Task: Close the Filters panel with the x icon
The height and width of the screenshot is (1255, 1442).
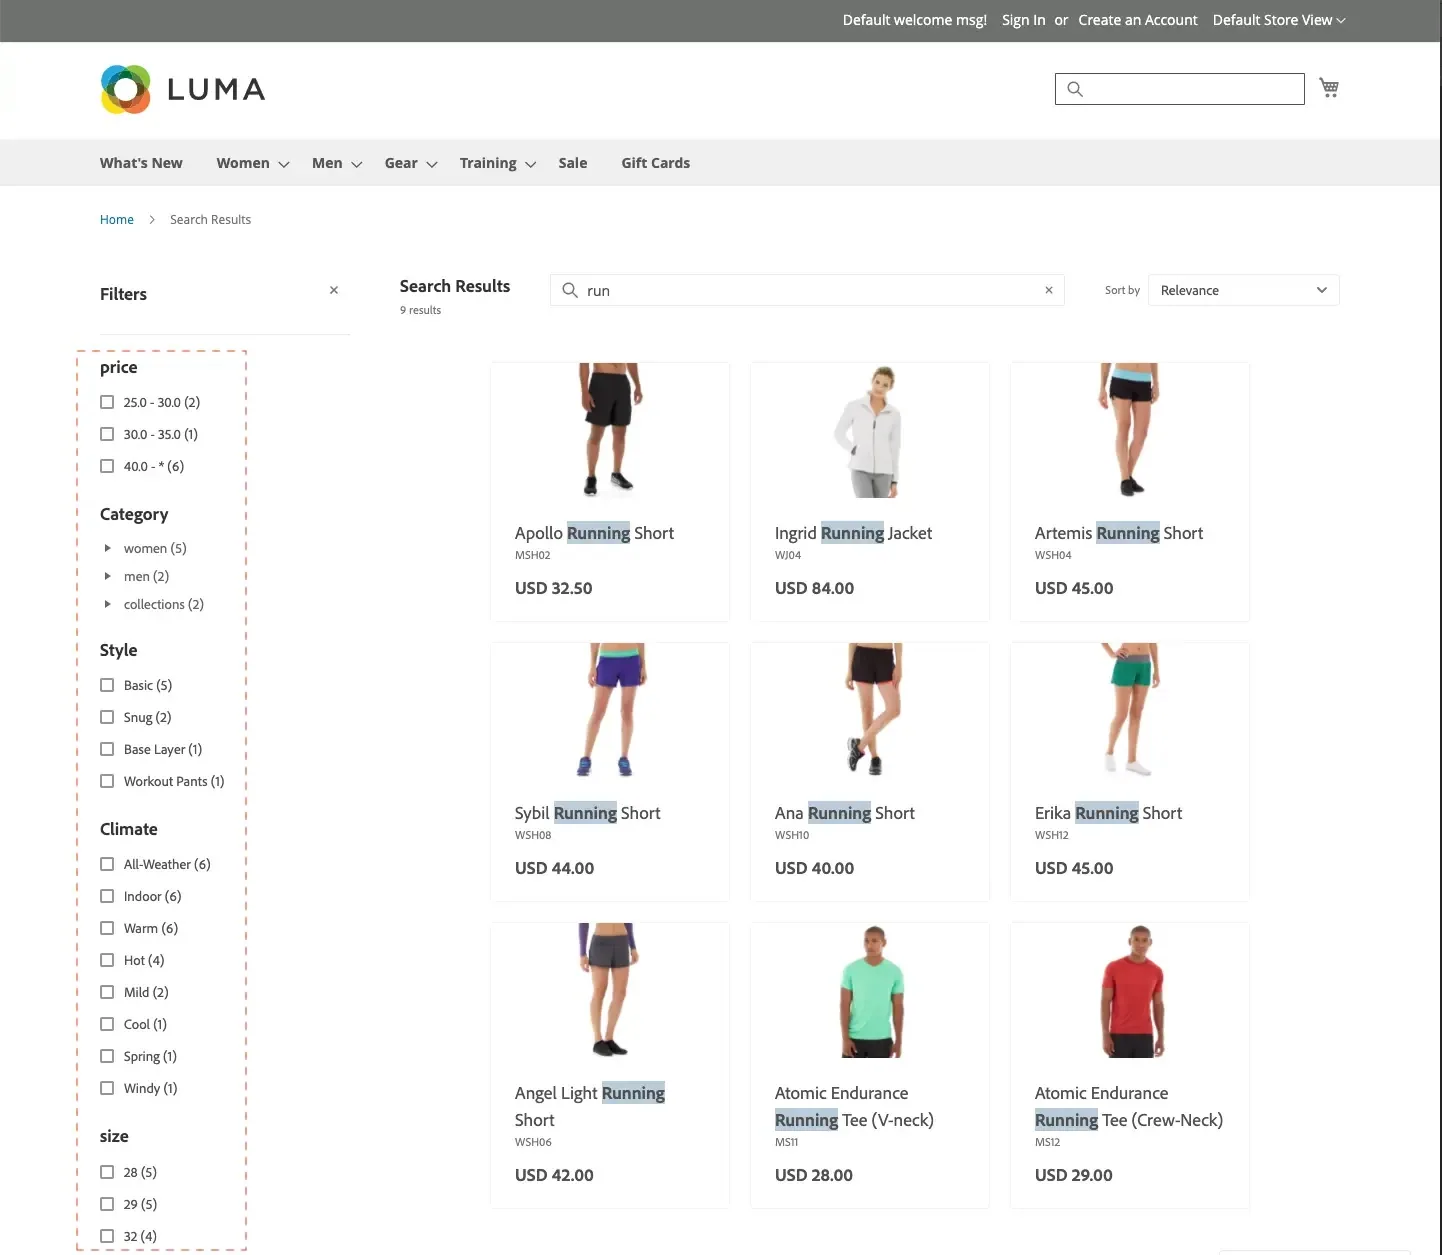Action: pyautogui.click(x=334, y=290)
